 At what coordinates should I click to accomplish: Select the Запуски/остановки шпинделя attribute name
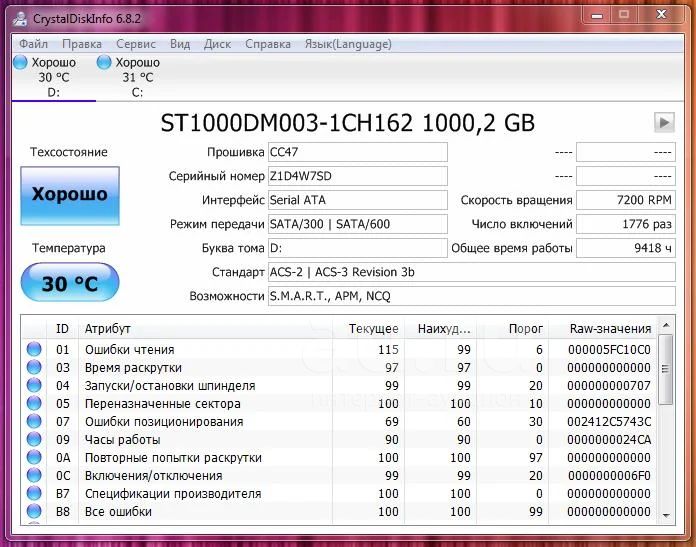(170, 385)
